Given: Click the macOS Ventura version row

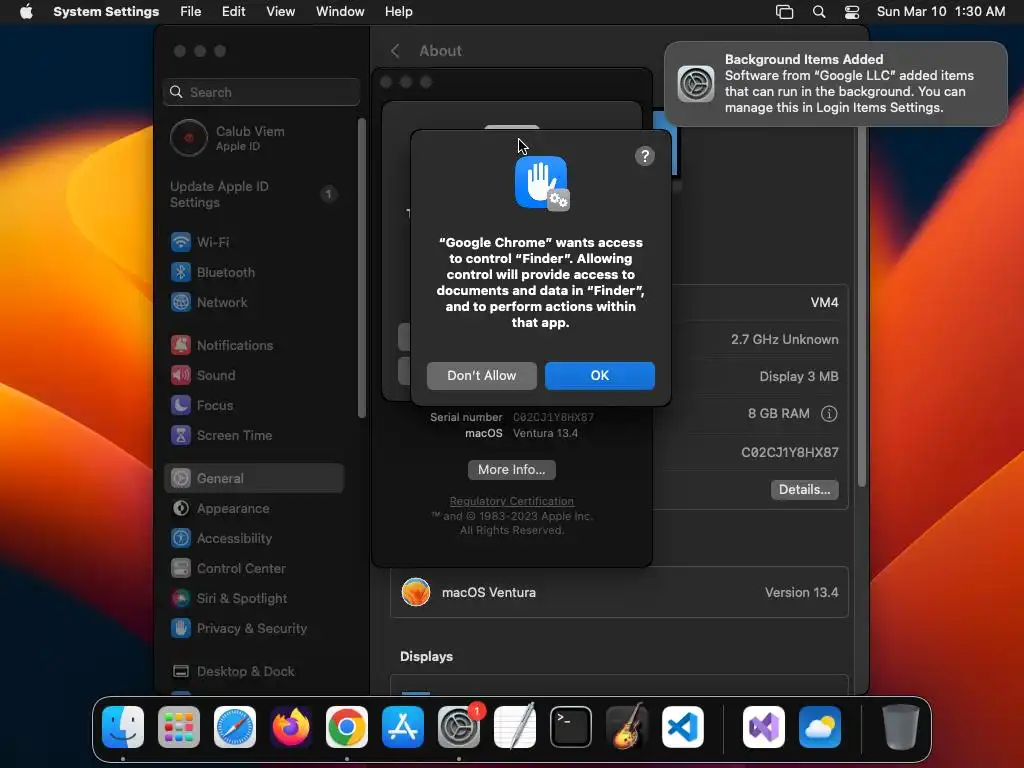Looking at the screenshot, I should pos(619,592).
